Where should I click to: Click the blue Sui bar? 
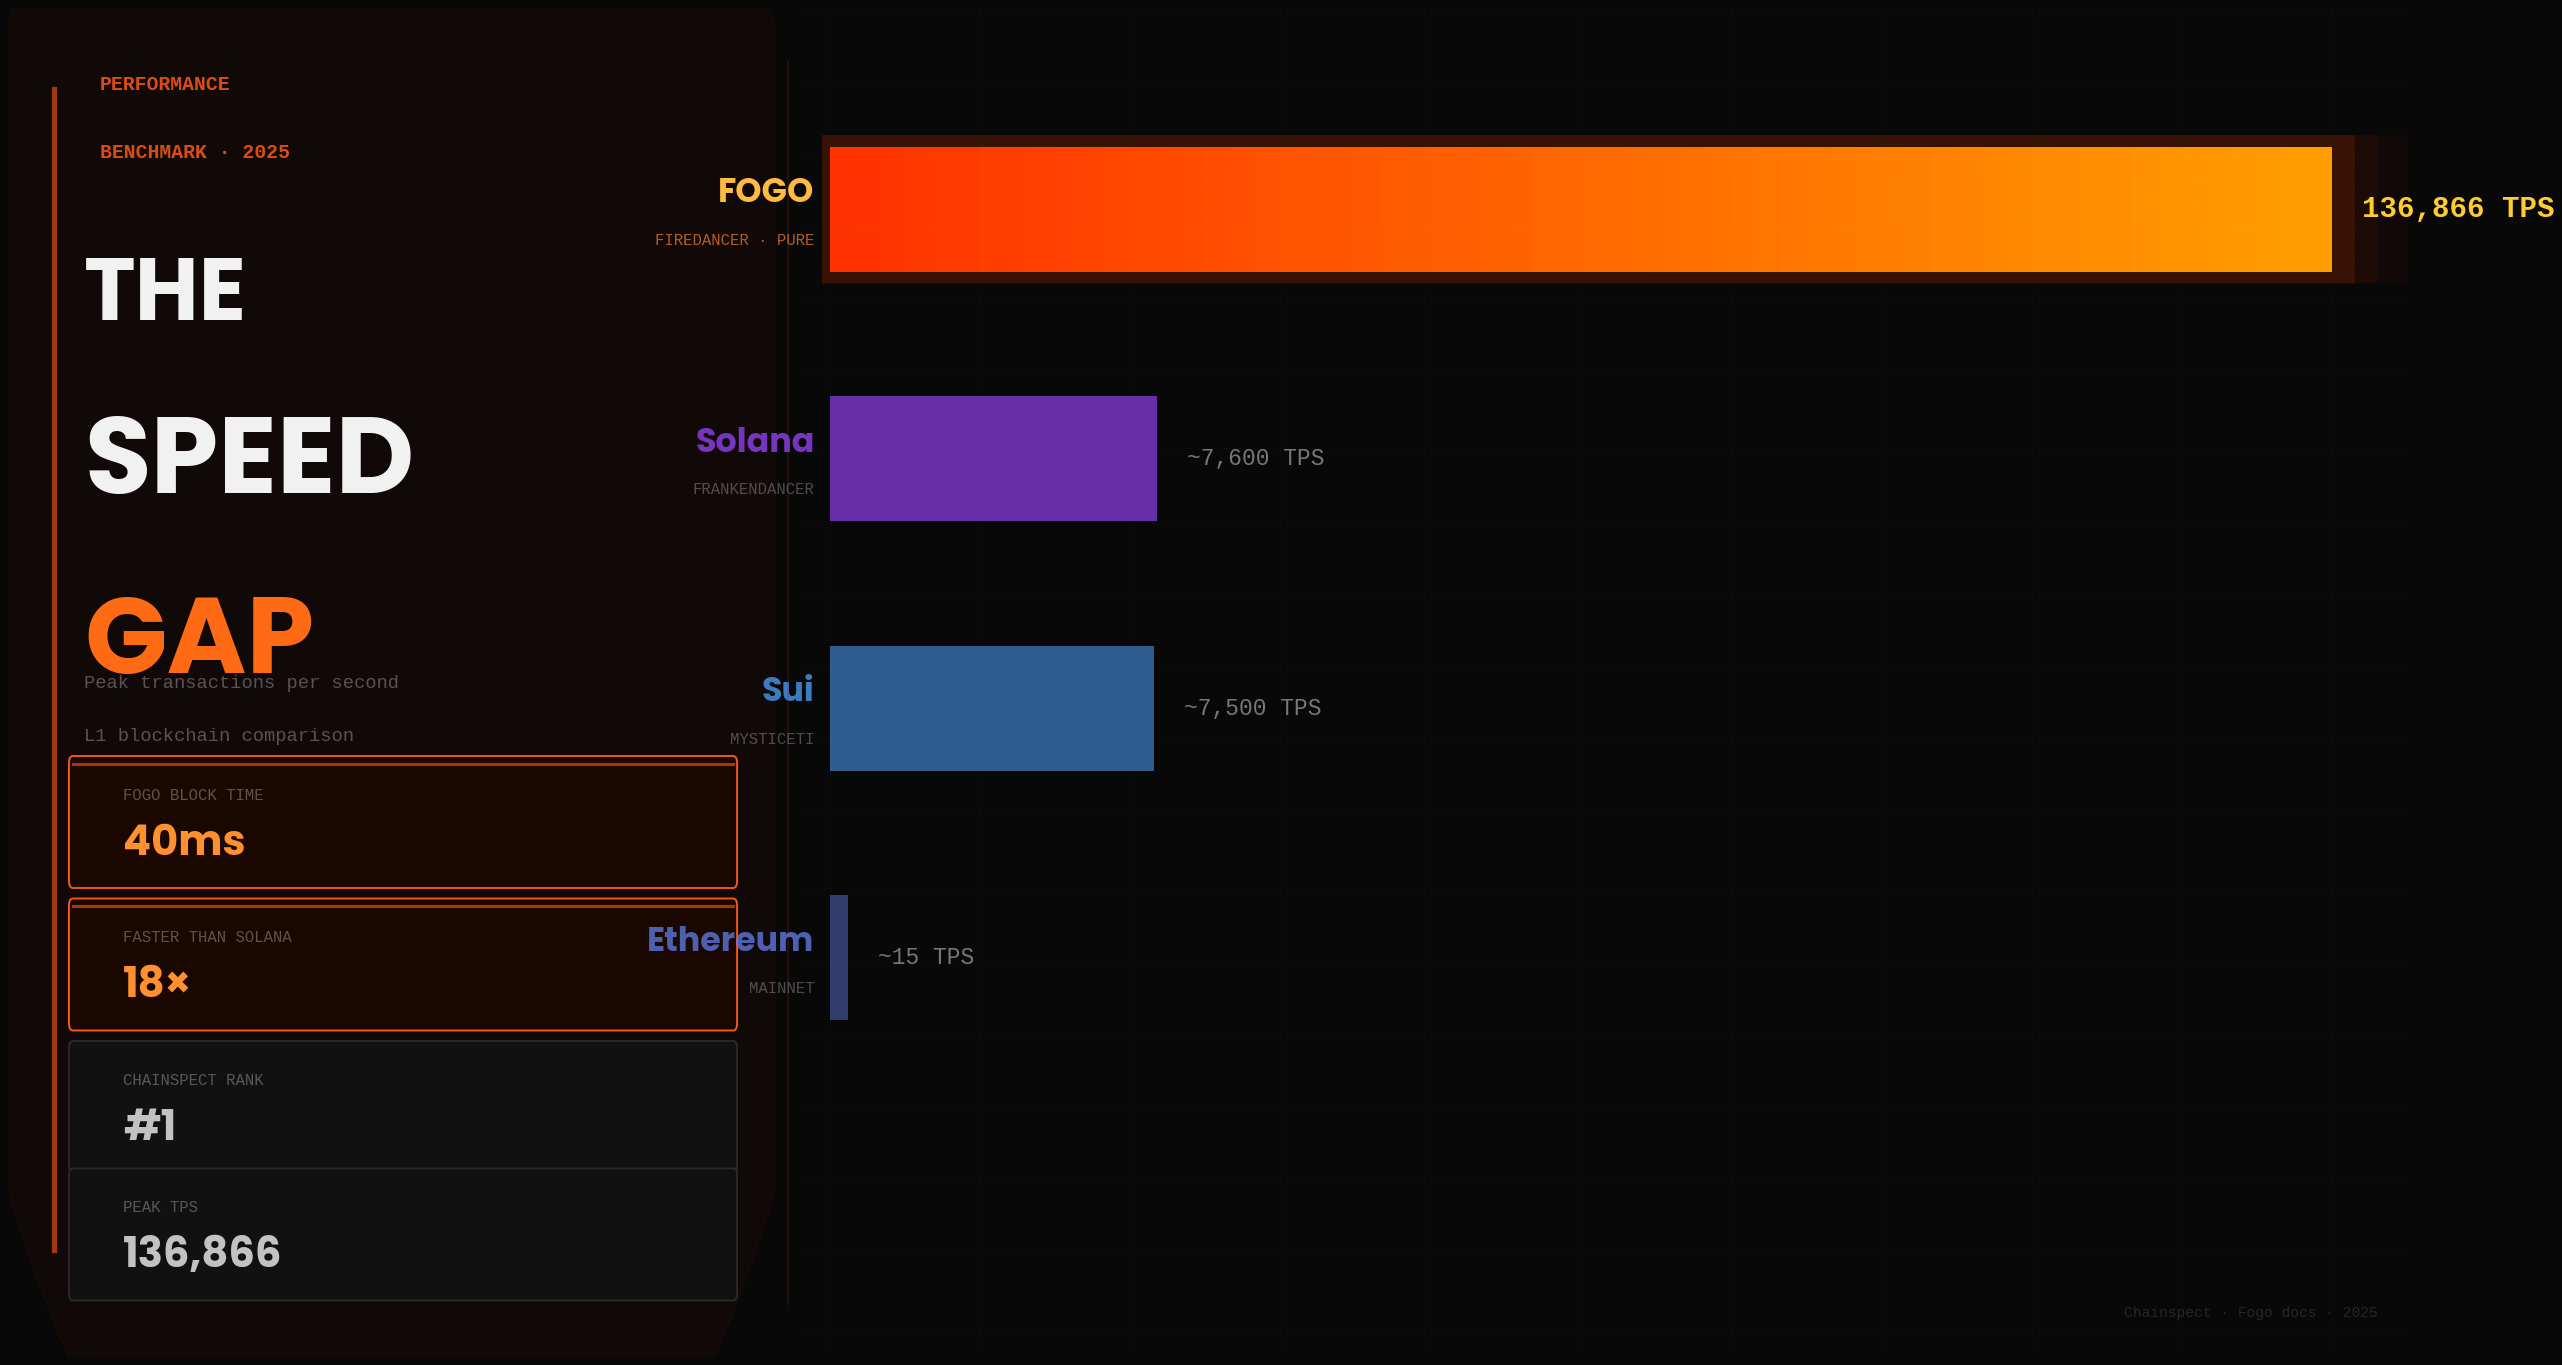tap(991, 708)
